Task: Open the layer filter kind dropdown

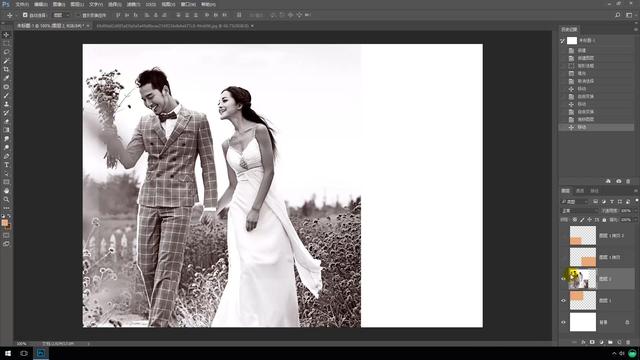Action: click(575, 202)
